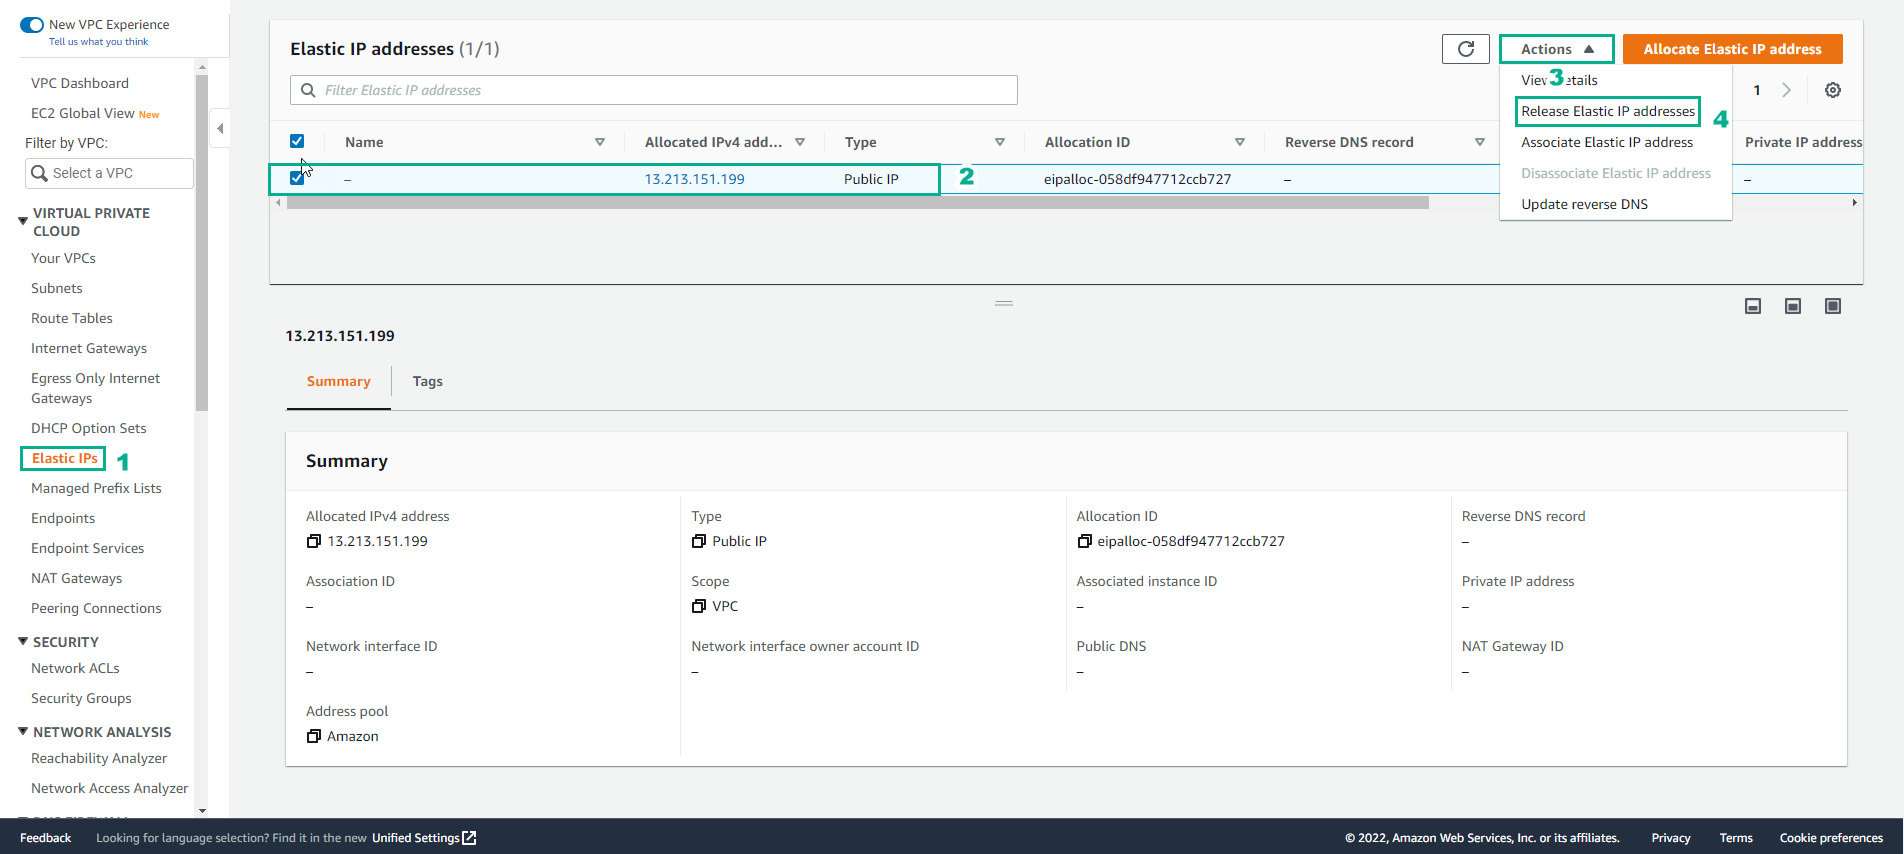
Task: Open Subnets page
Action: coord(56,288)
